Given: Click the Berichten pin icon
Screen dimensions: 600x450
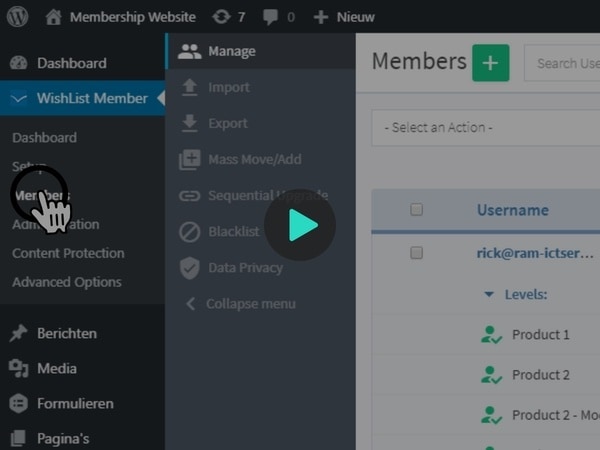Looking at the screenshot, I should pyautogui.click(x=18, y=333).
